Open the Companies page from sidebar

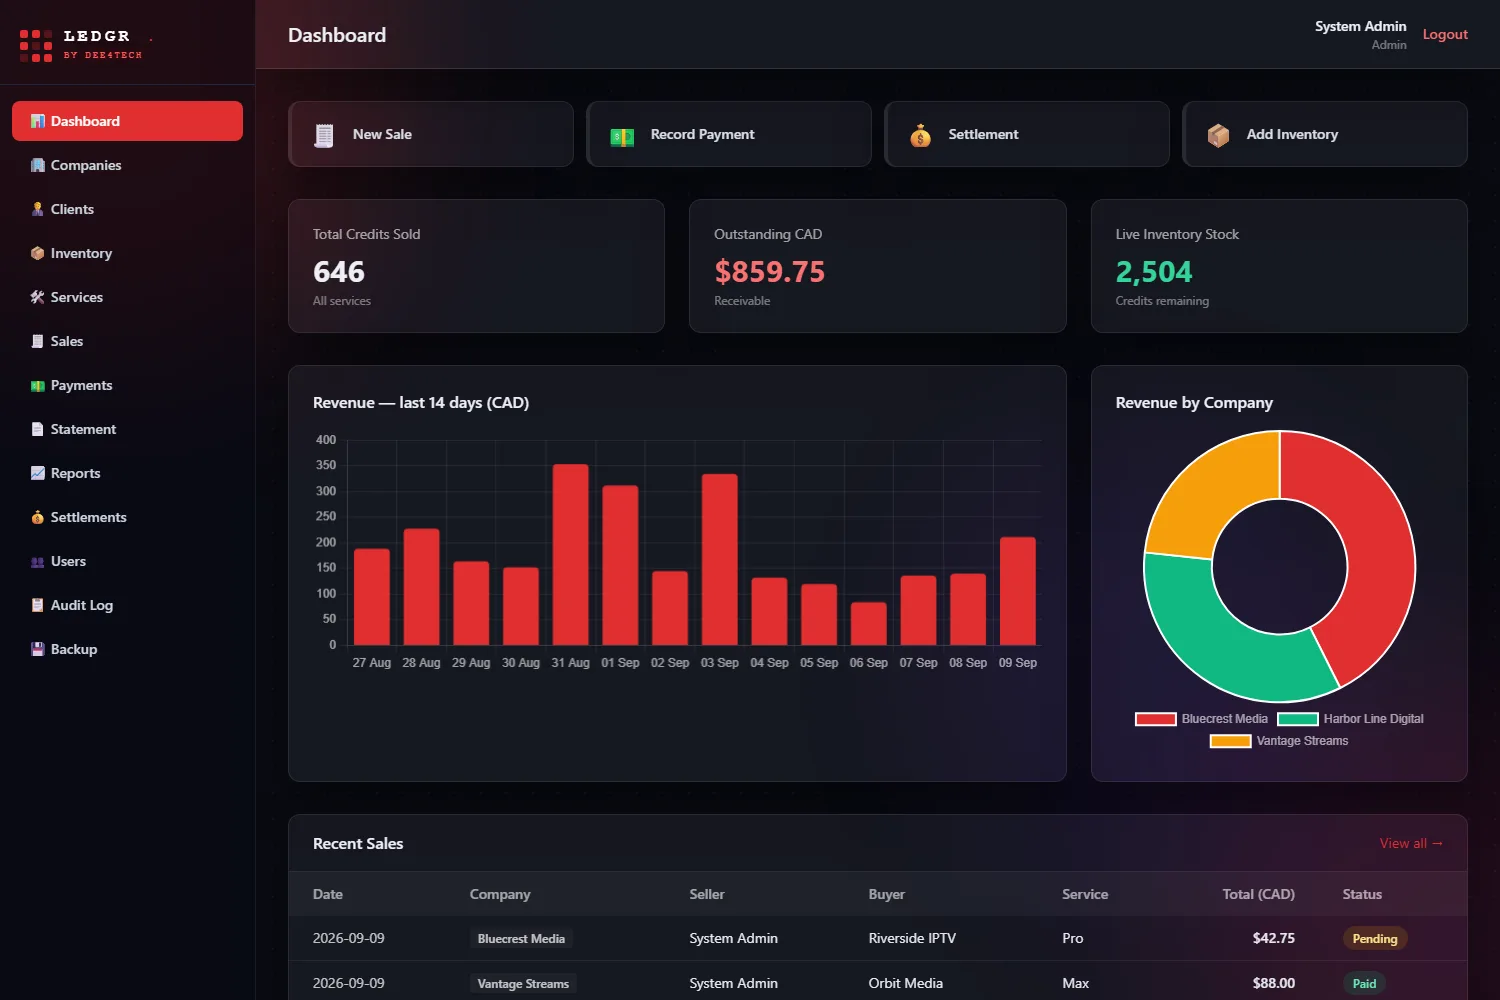pos(127,165)
